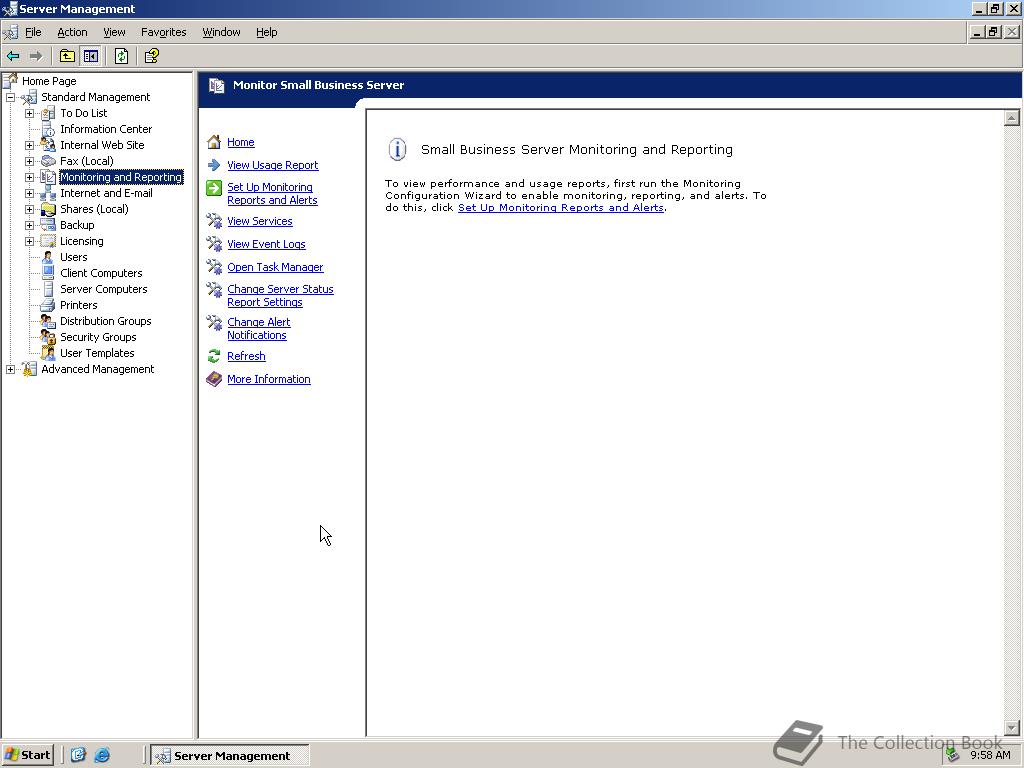Open the Help menu

266,32
